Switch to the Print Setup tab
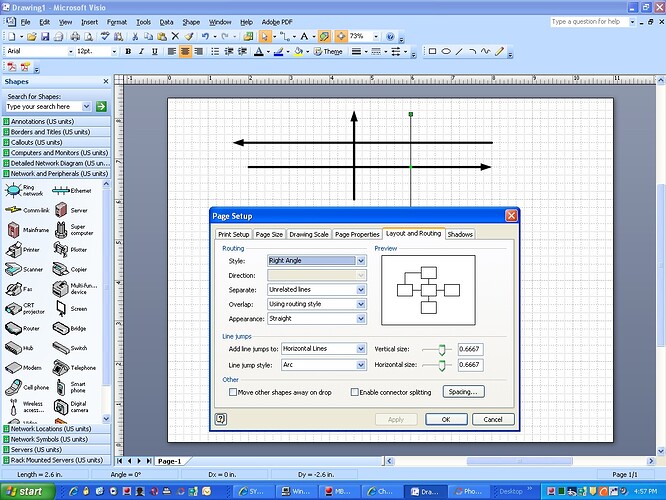Image resolution: width=666 pixels, height=500 pixels. coord(234,234)
